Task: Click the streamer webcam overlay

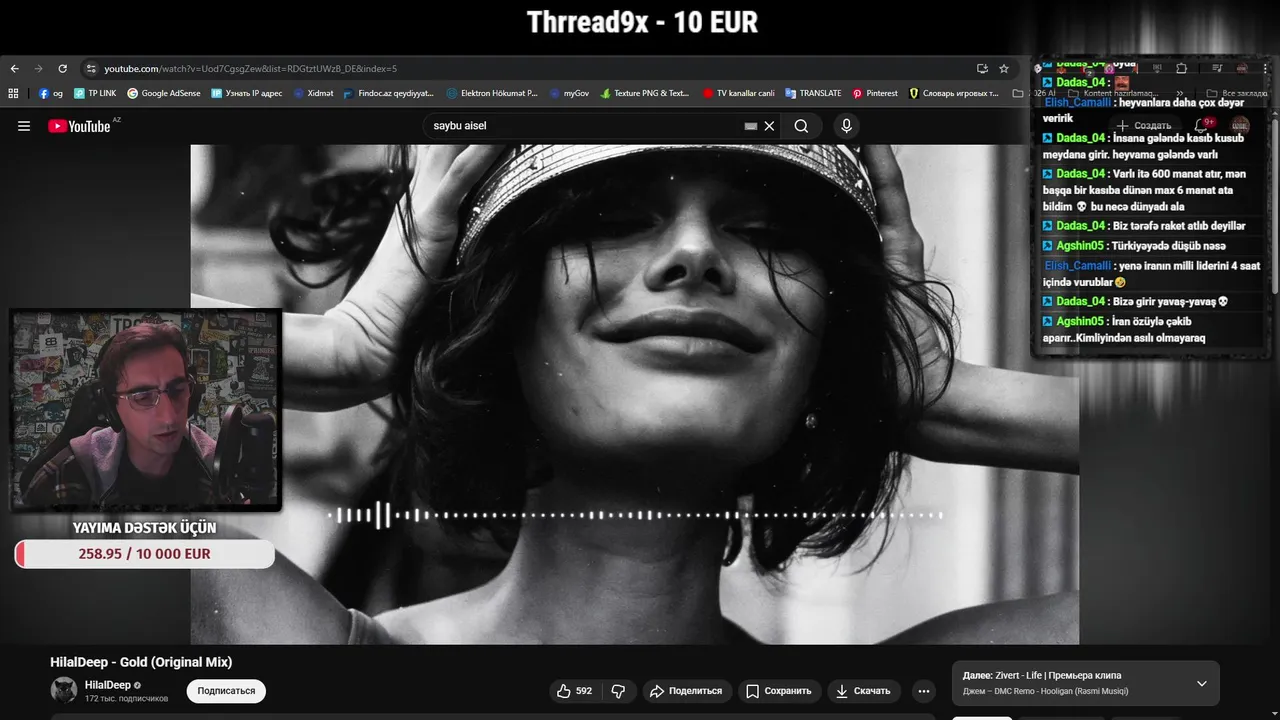Action: tap(146, 410)
